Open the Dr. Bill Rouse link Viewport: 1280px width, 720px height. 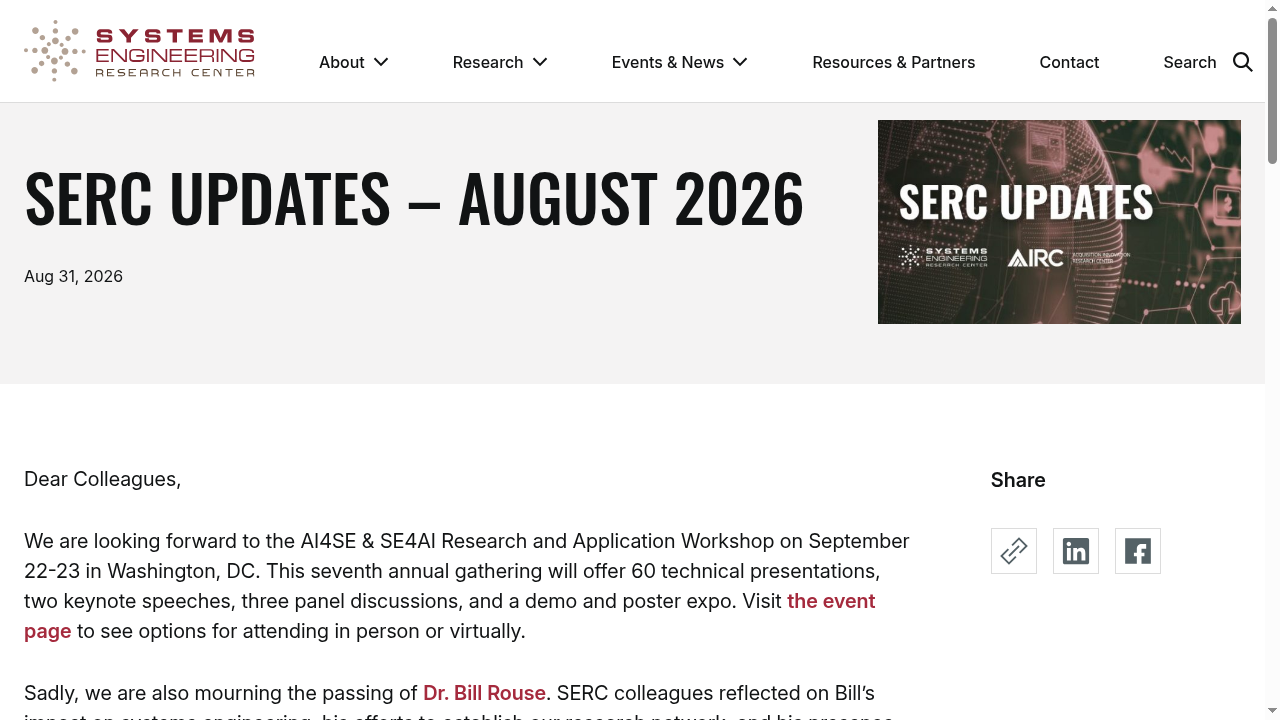(484, 693)
